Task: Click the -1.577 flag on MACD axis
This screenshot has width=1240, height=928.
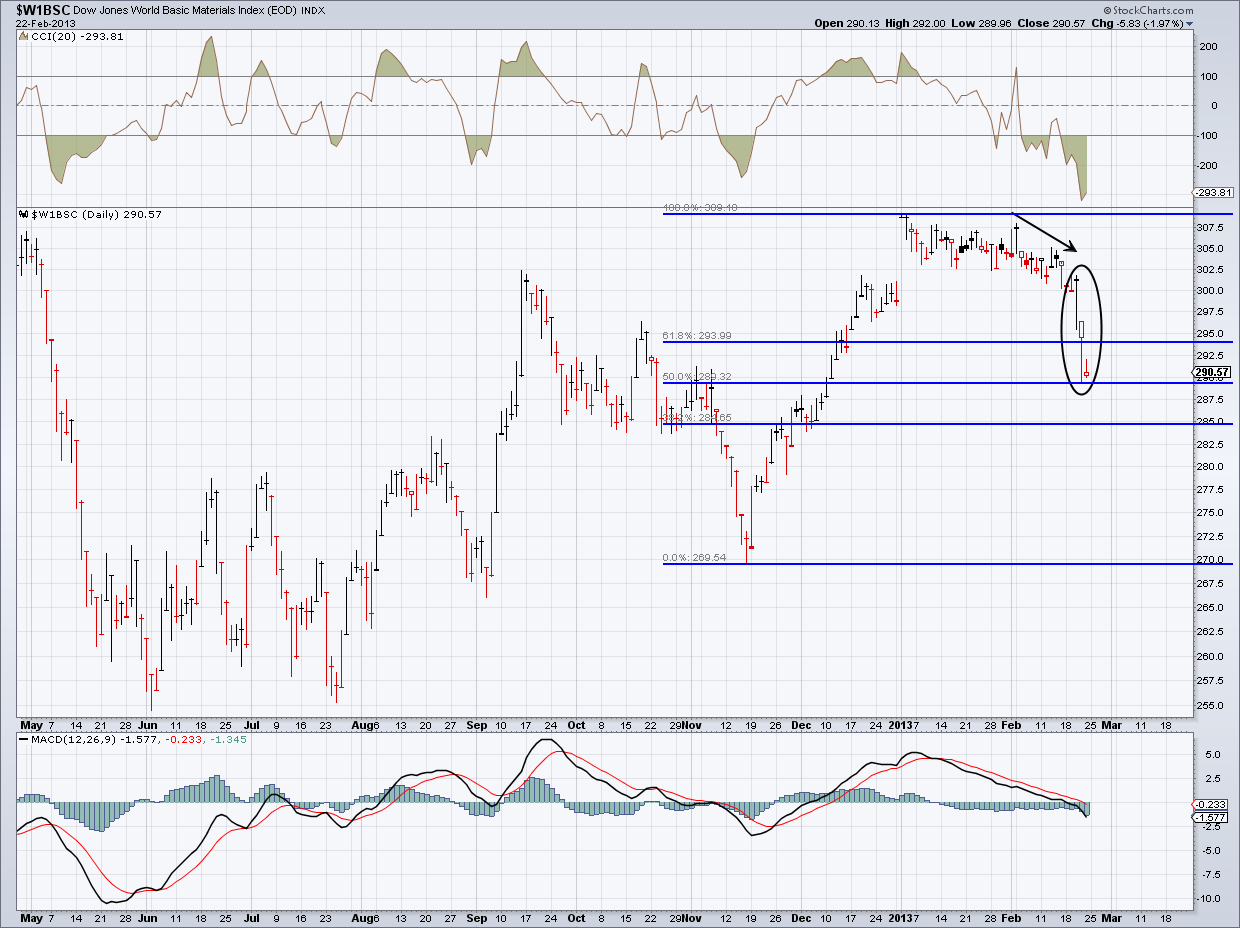Action: (1210, 817)
